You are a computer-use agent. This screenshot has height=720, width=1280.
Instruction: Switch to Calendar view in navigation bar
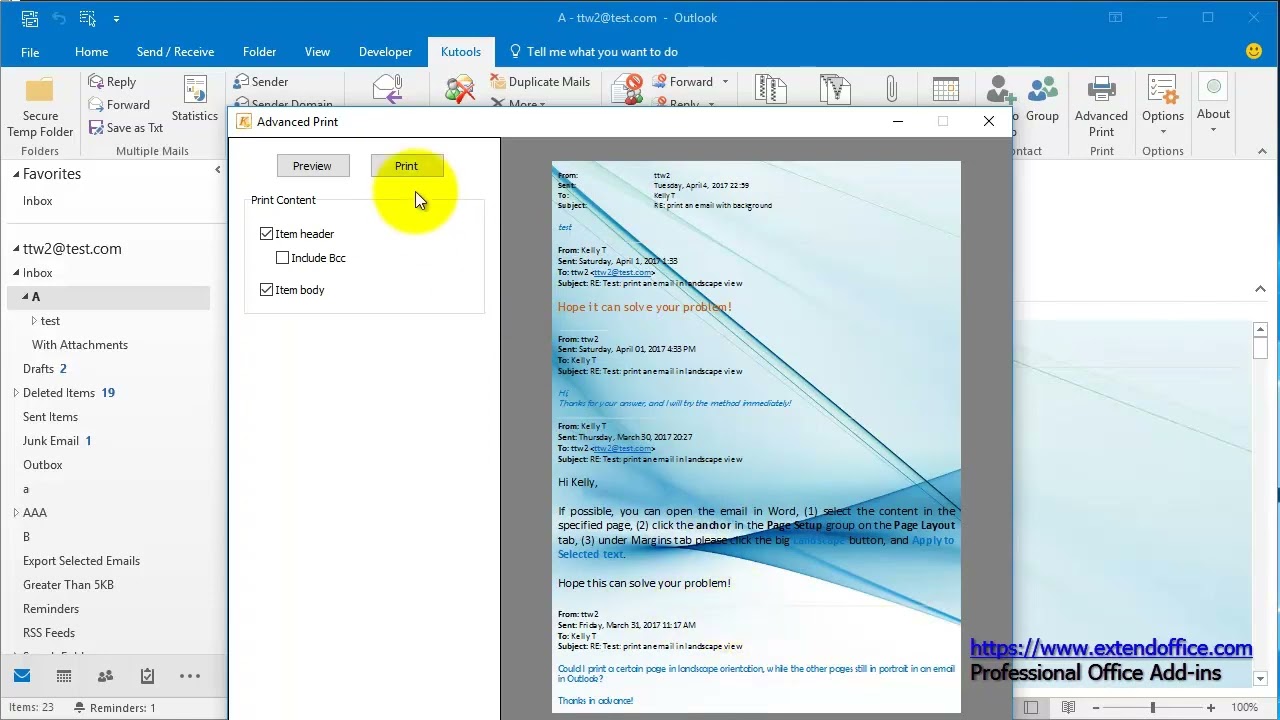64,676
